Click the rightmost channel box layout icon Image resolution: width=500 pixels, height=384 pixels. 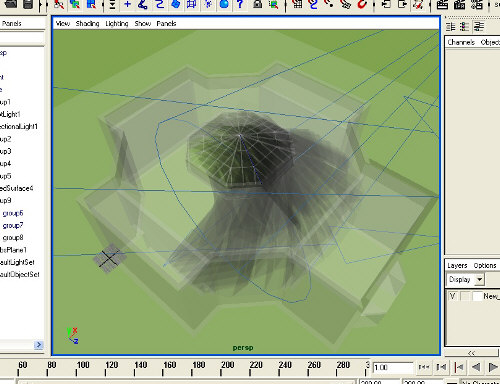pos(479,26)
